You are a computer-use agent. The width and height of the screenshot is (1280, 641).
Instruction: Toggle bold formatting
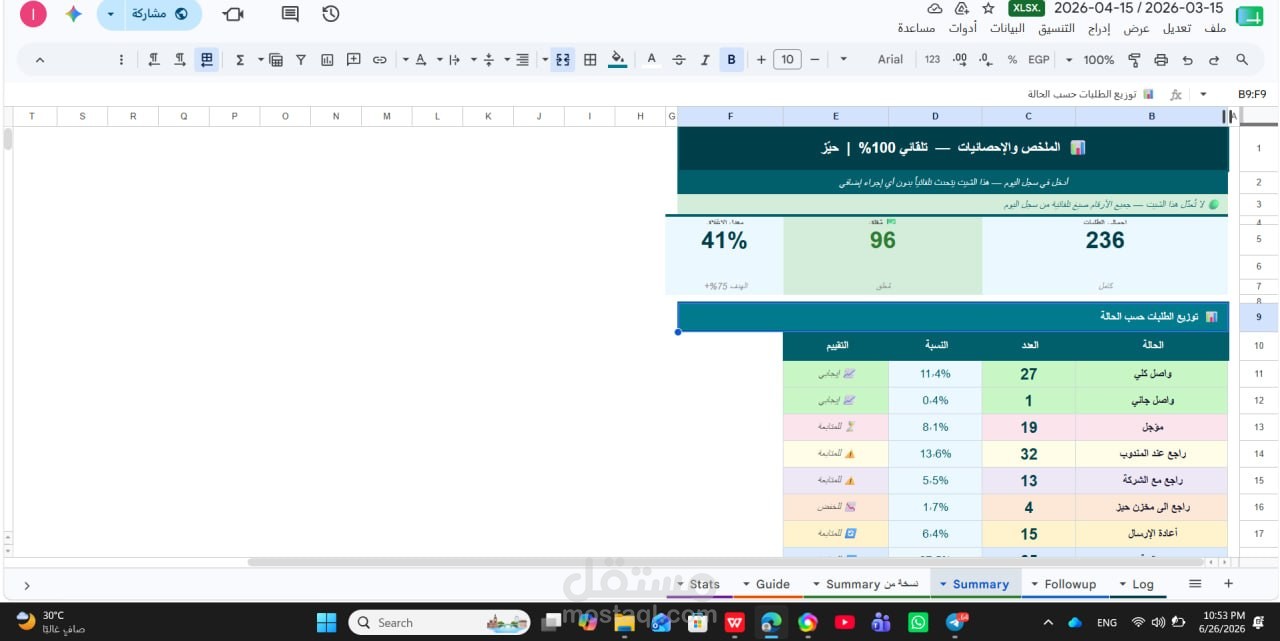[731, 60]
